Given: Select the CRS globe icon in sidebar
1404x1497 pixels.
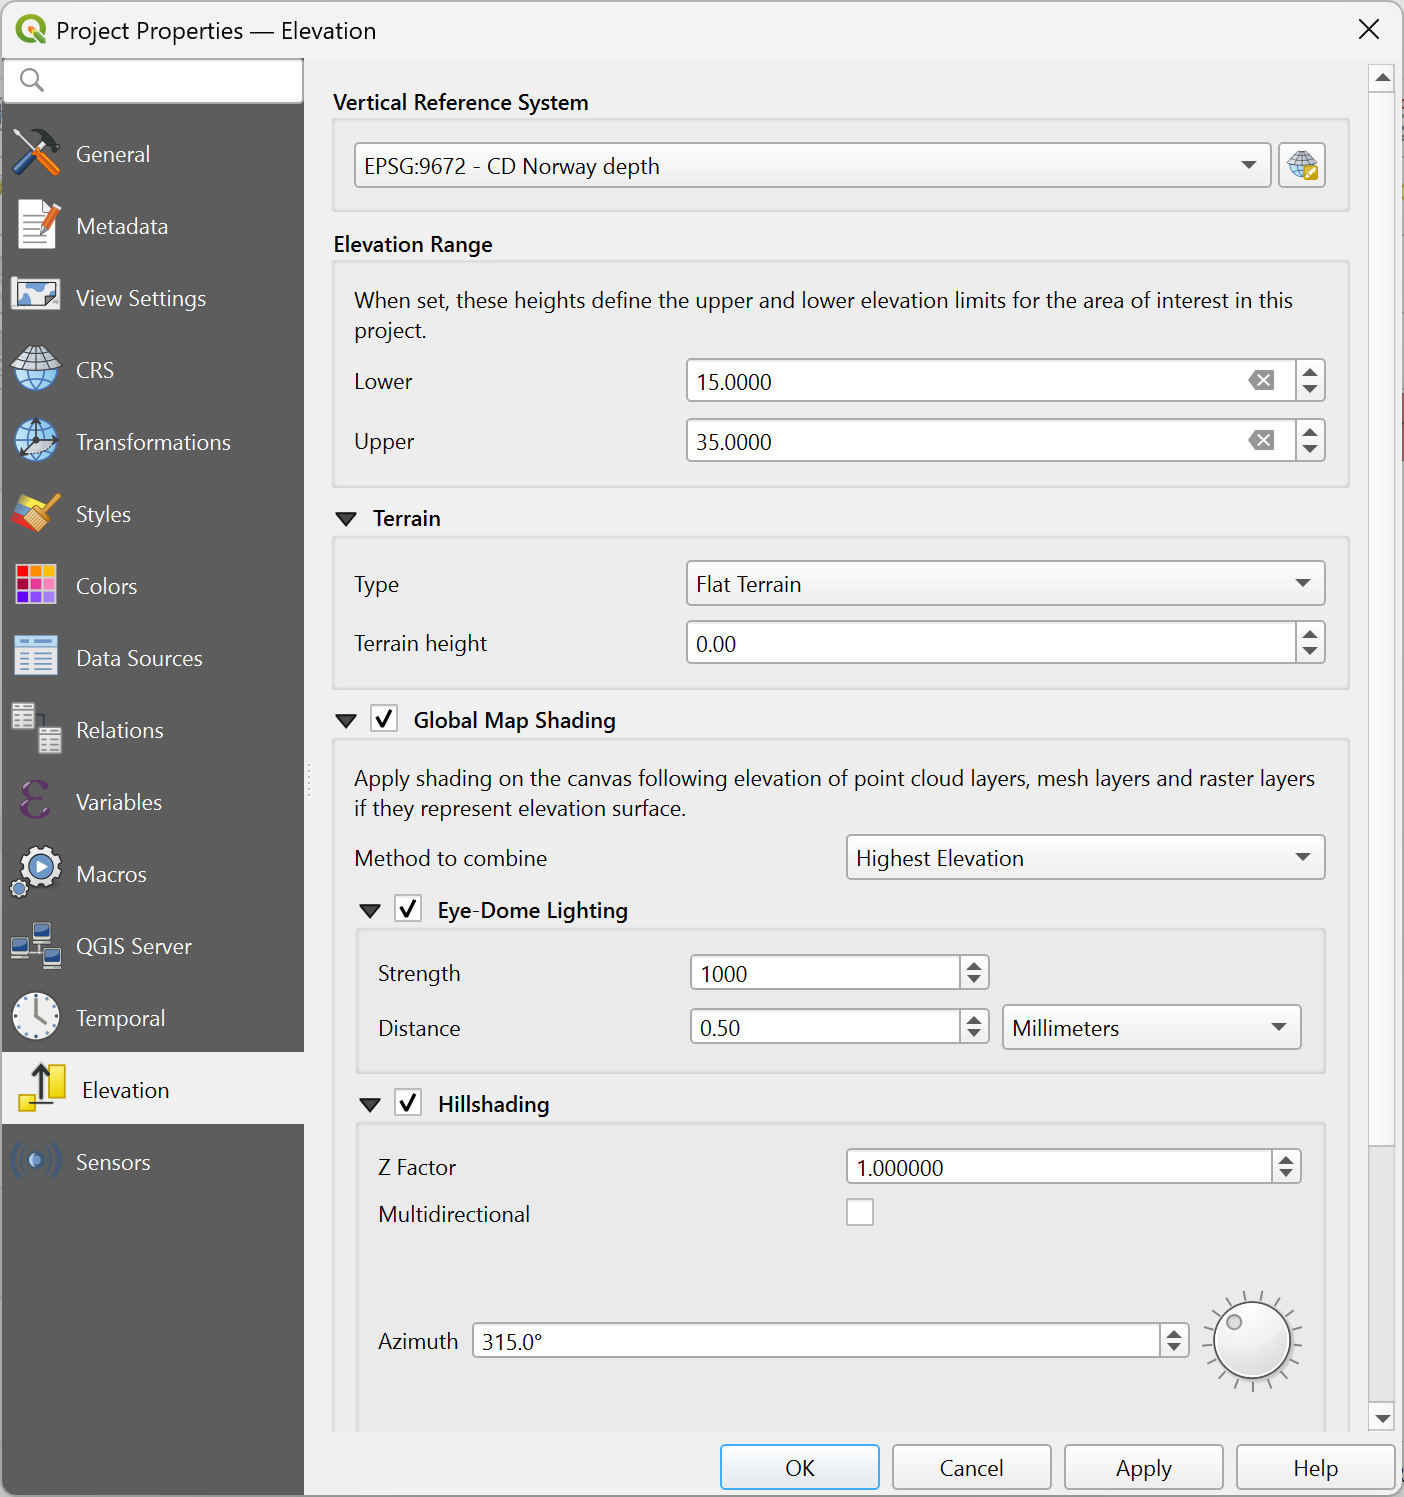Looking at the screenshot, I should click(x=37, y=370).
